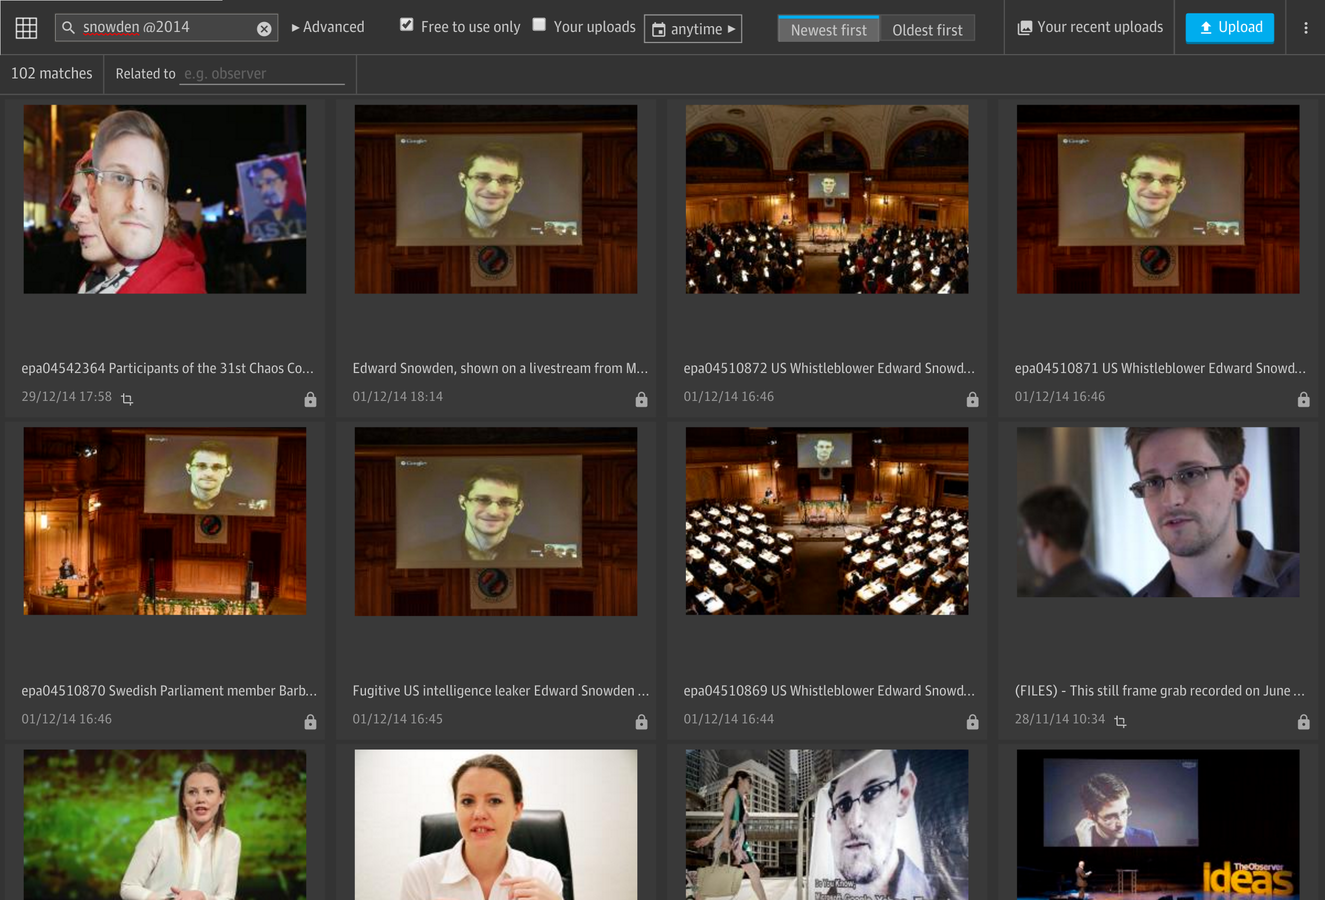The height and width of the screenshot is (900, 1325).
Task: Click date '01/12/14 18:14'
Action: click(398, 397)
